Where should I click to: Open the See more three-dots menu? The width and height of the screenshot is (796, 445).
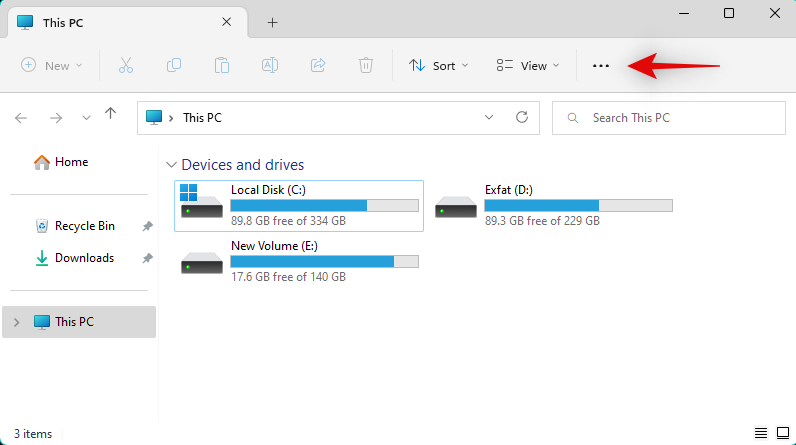tap(601, 65)
